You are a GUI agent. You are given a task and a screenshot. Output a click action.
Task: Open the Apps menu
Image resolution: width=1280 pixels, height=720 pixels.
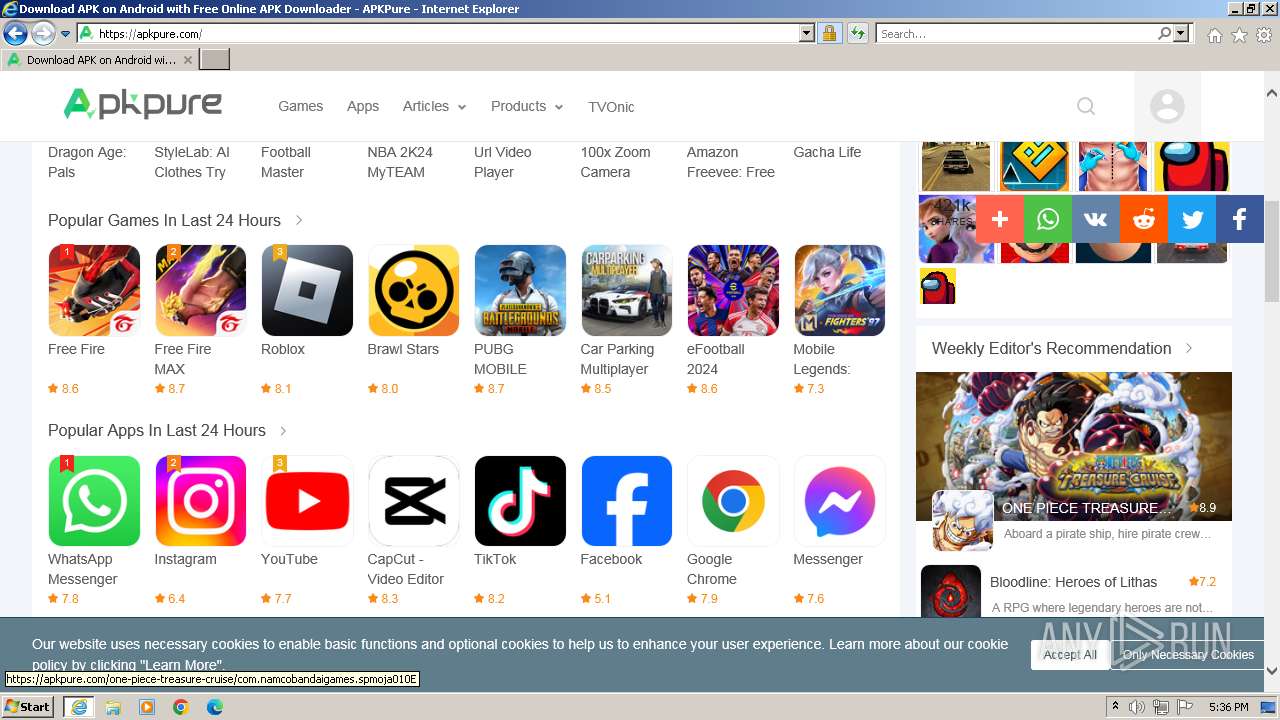point(363,106)
